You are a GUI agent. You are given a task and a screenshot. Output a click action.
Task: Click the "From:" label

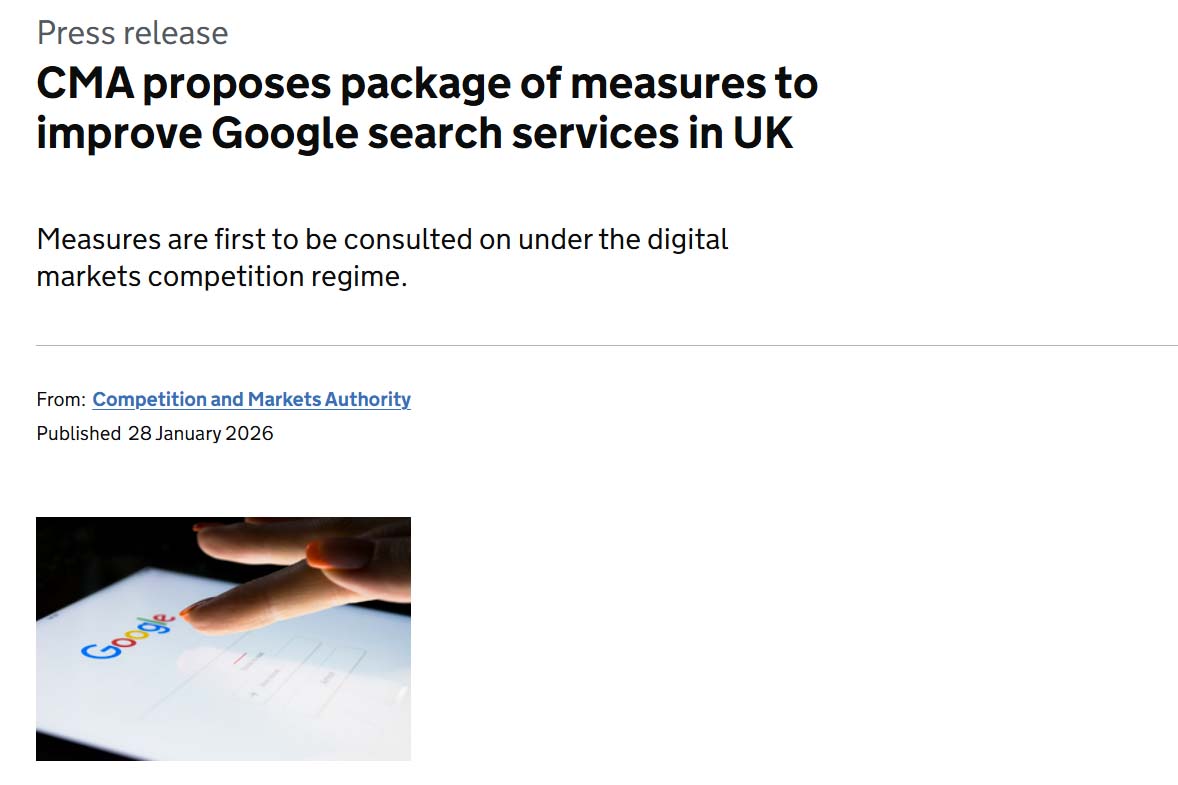61,400
